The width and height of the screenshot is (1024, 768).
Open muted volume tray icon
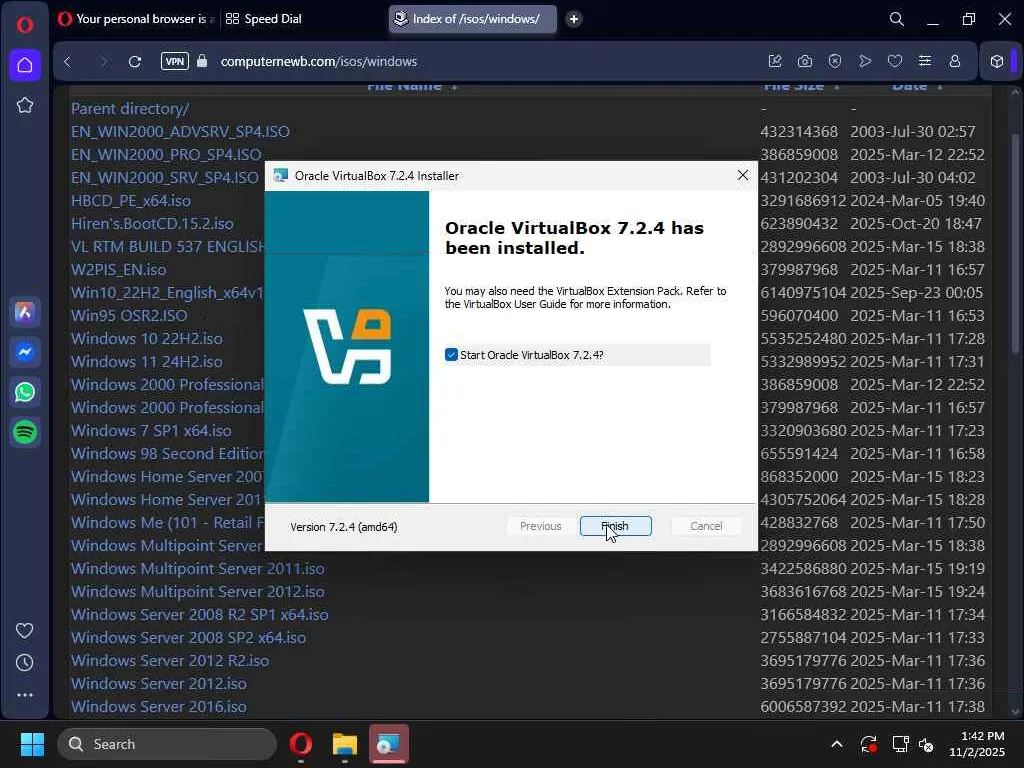(x=926, y=744)
